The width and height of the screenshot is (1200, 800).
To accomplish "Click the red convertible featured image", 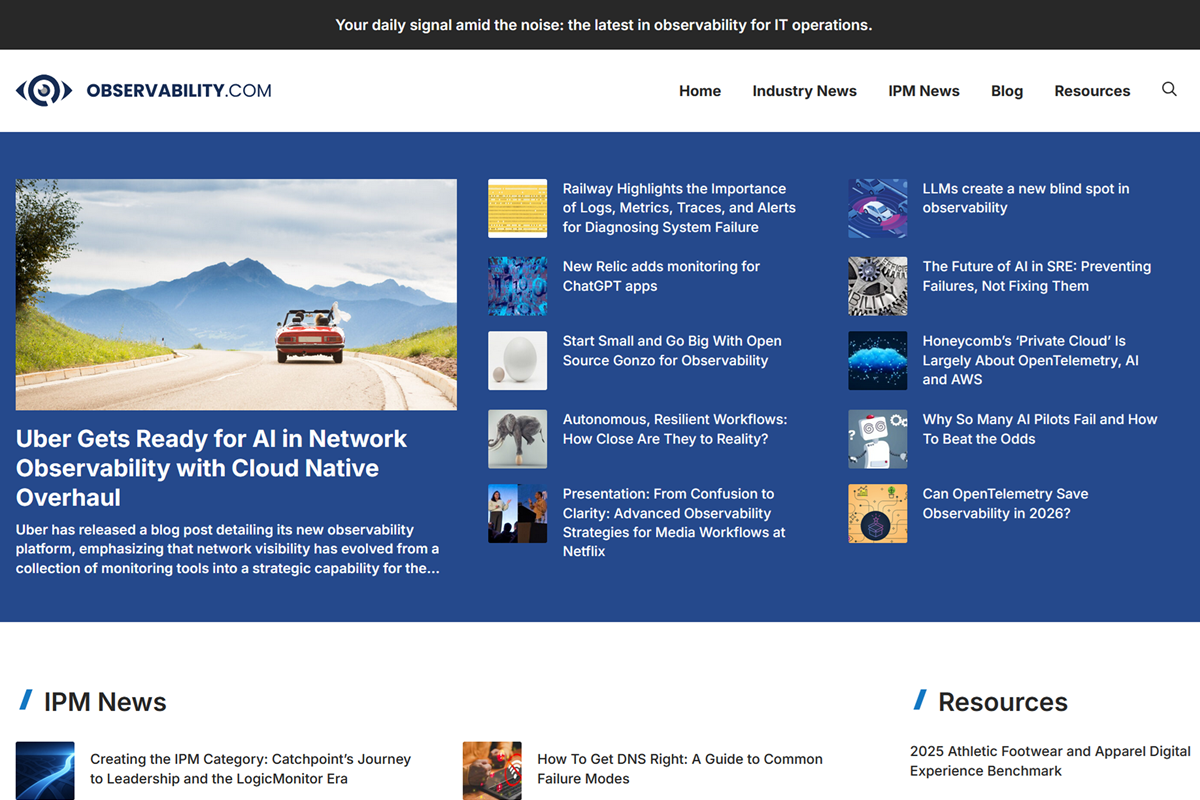I will pyautogui.click(x=236, y=294).
